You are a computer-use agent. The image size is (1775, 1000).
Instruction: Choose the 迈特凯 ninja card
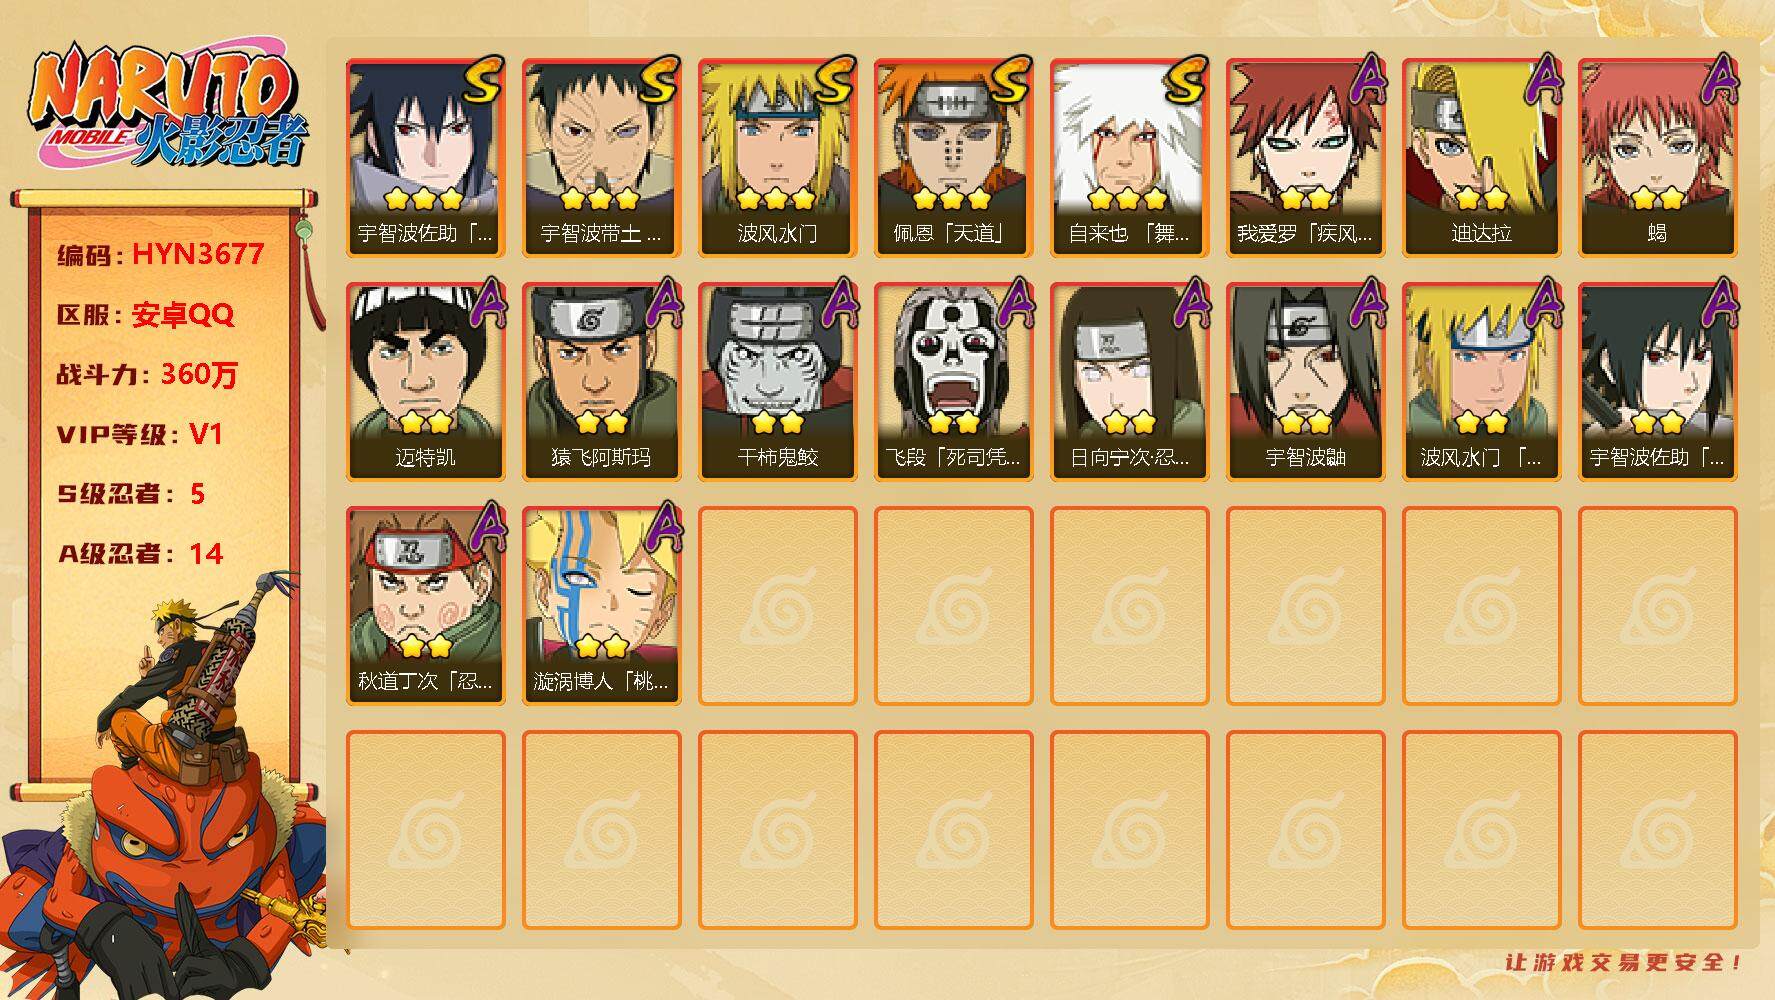[425, 382]
